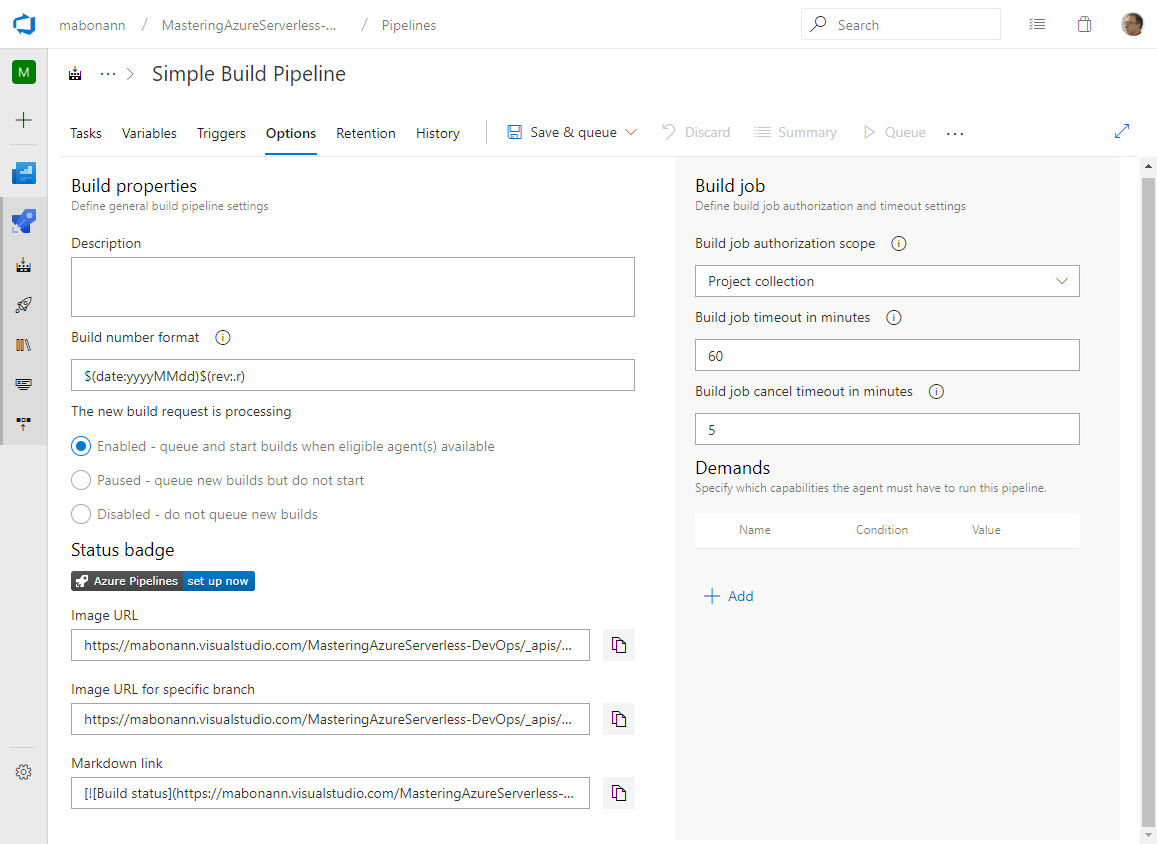Viewport: 1157px width, 844px height.
Task: Open the marketplace shopping bag icon
Action: 1084,24
